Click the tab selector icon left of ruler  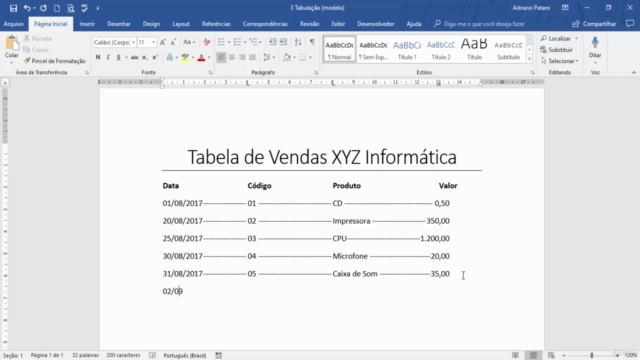pos(5,82)
